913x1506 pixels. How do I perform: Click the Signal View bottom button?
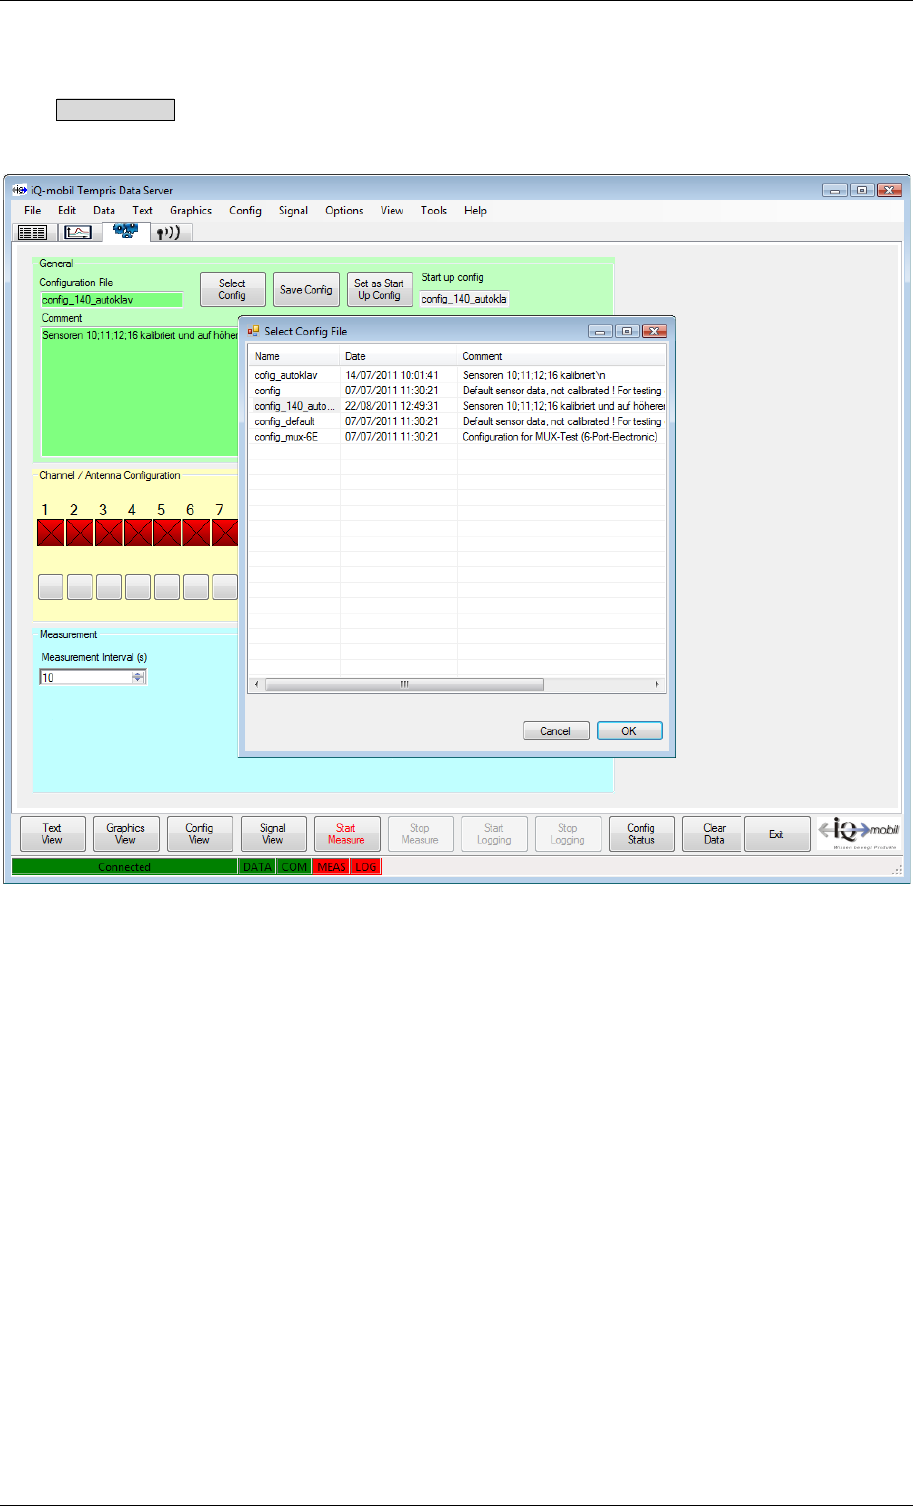(273, 834)
